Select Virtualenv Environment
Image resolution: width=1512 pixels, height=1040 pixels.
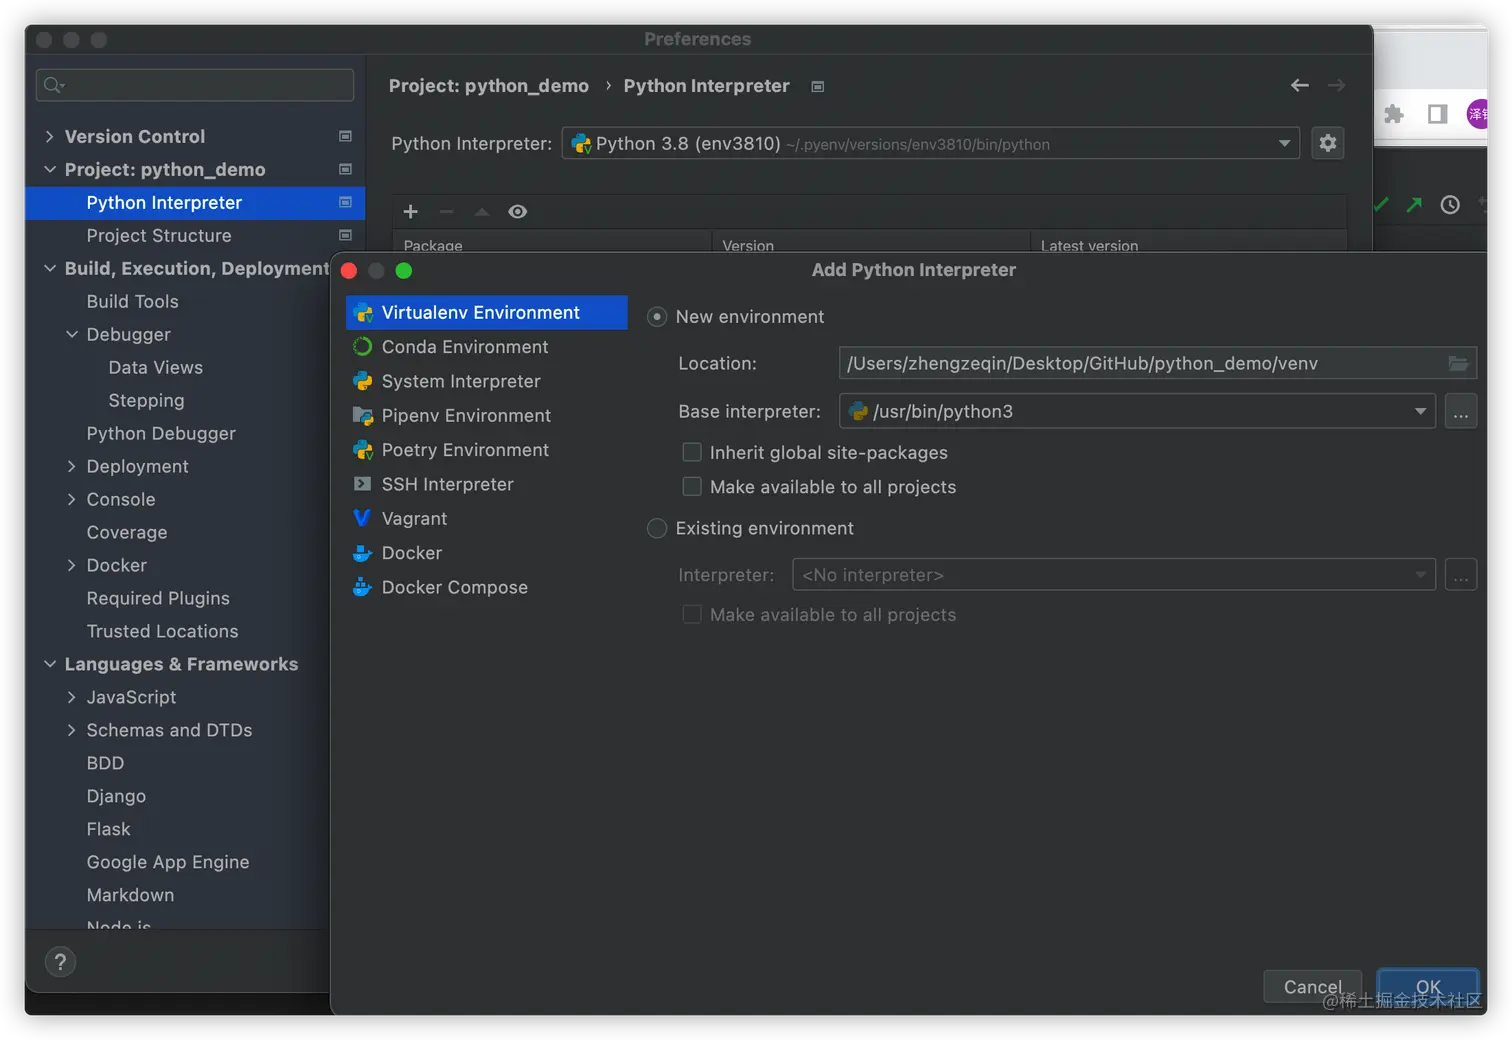tap(487, 313)
